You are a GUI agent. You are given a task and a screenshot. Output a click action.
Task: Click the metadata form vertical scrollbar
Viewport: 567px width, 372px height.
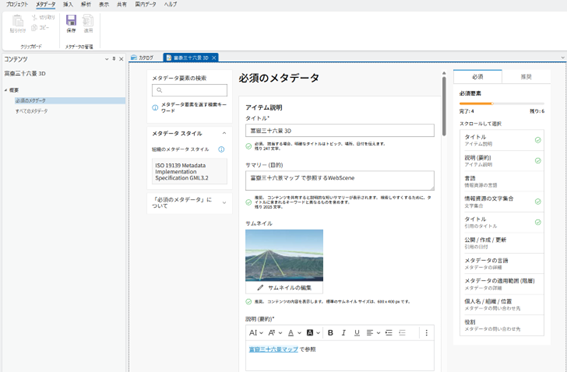point(444,105)
